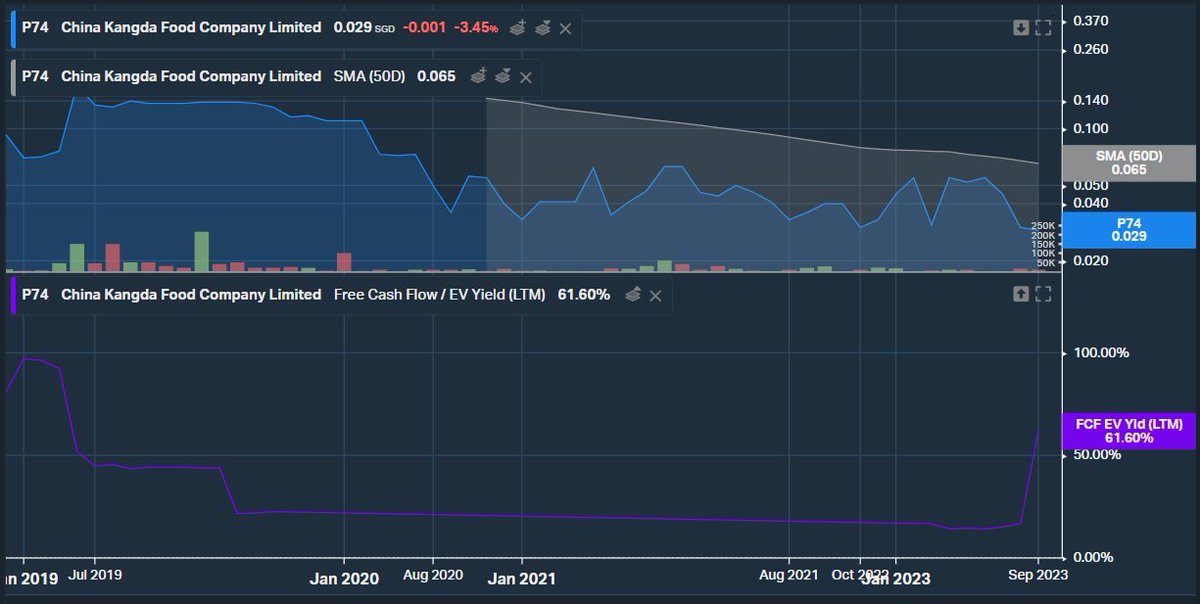The height and width of the screenshot is (604, 1200).
Task: Click the China Kangda Food Company name in the price legend
Action: tap(191, 28)
